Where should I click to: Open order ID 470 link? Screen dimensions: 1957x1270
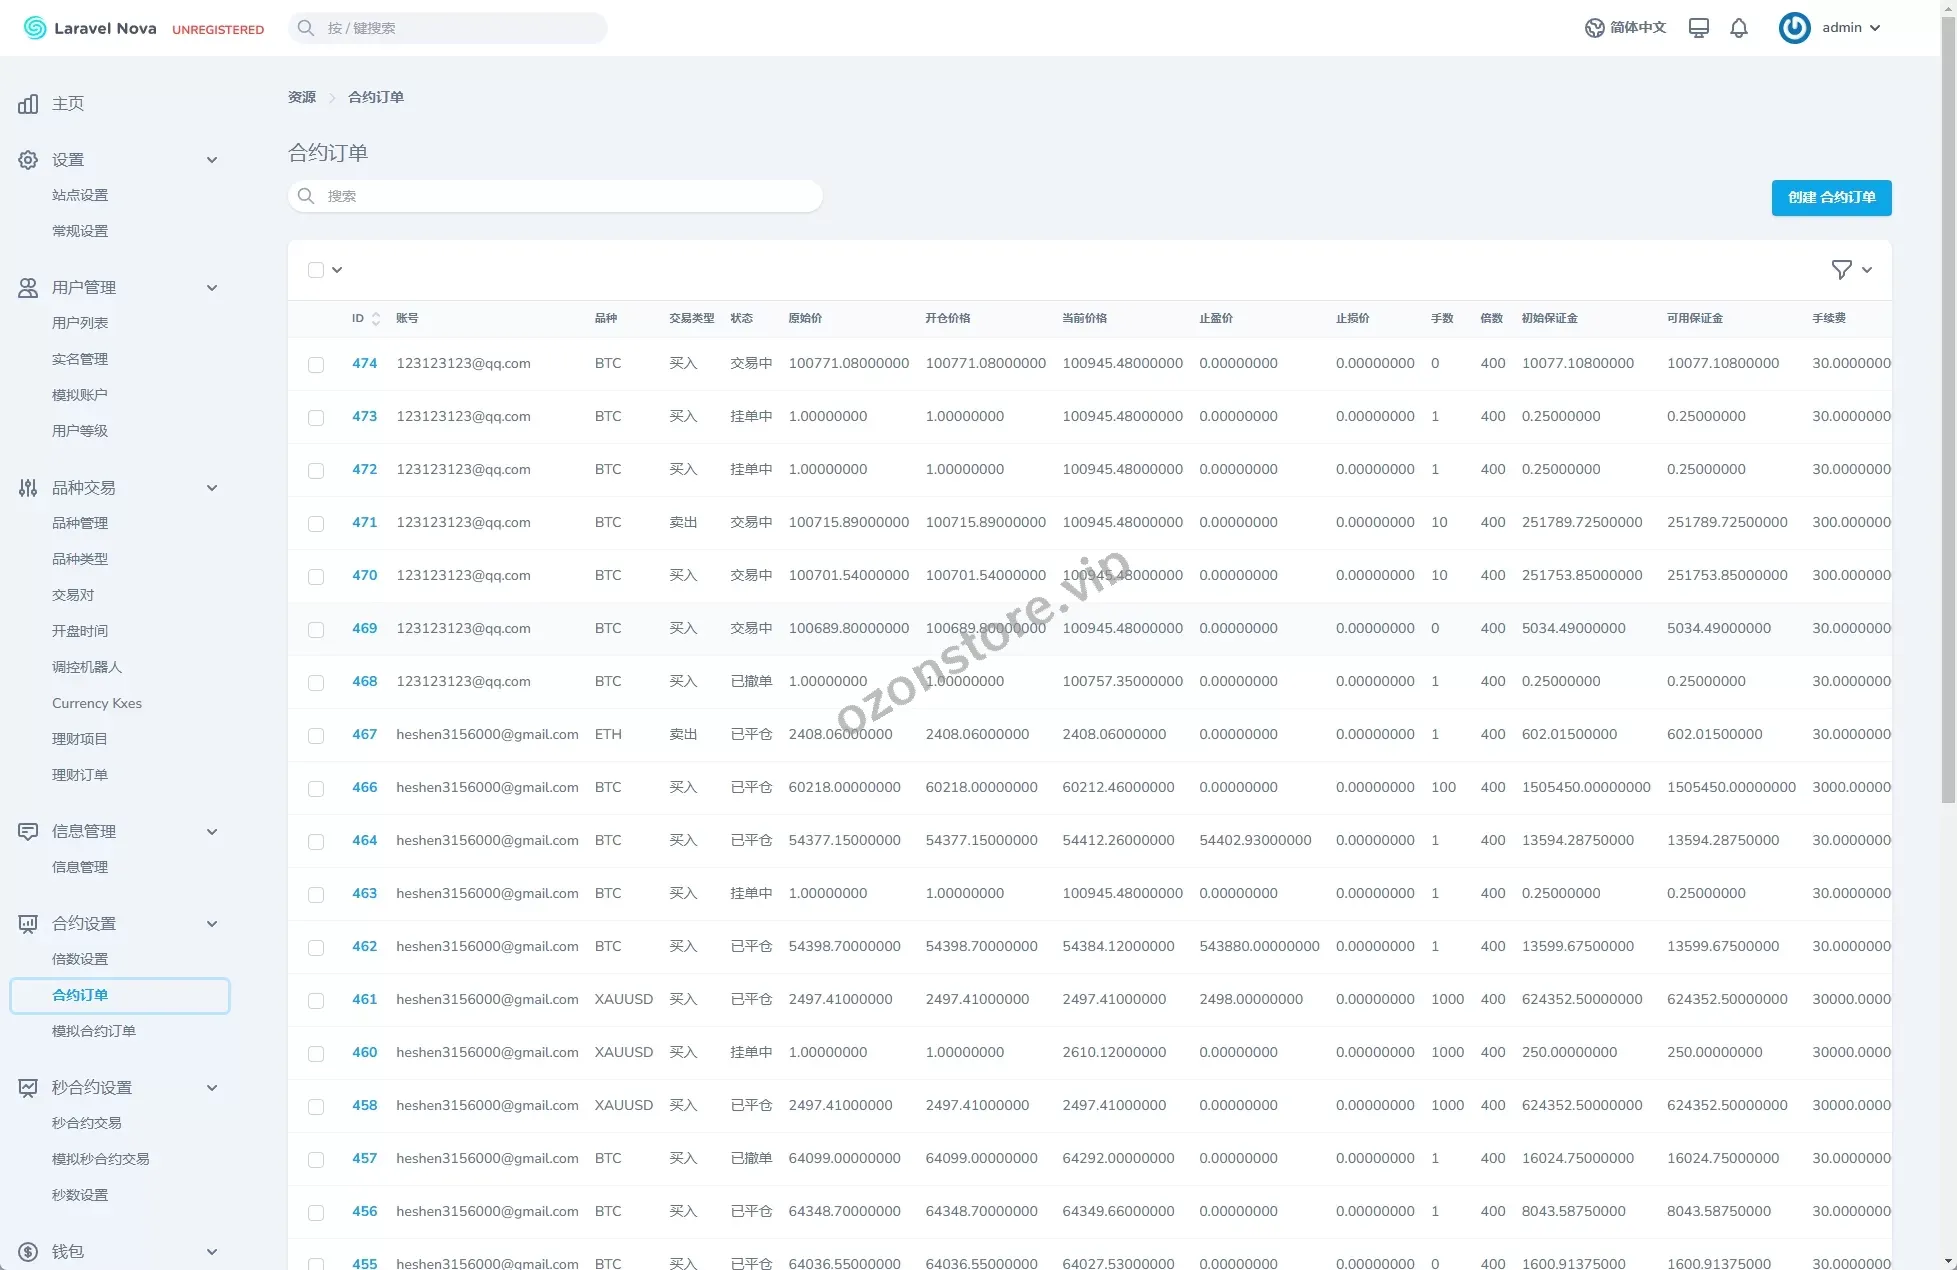364,576
